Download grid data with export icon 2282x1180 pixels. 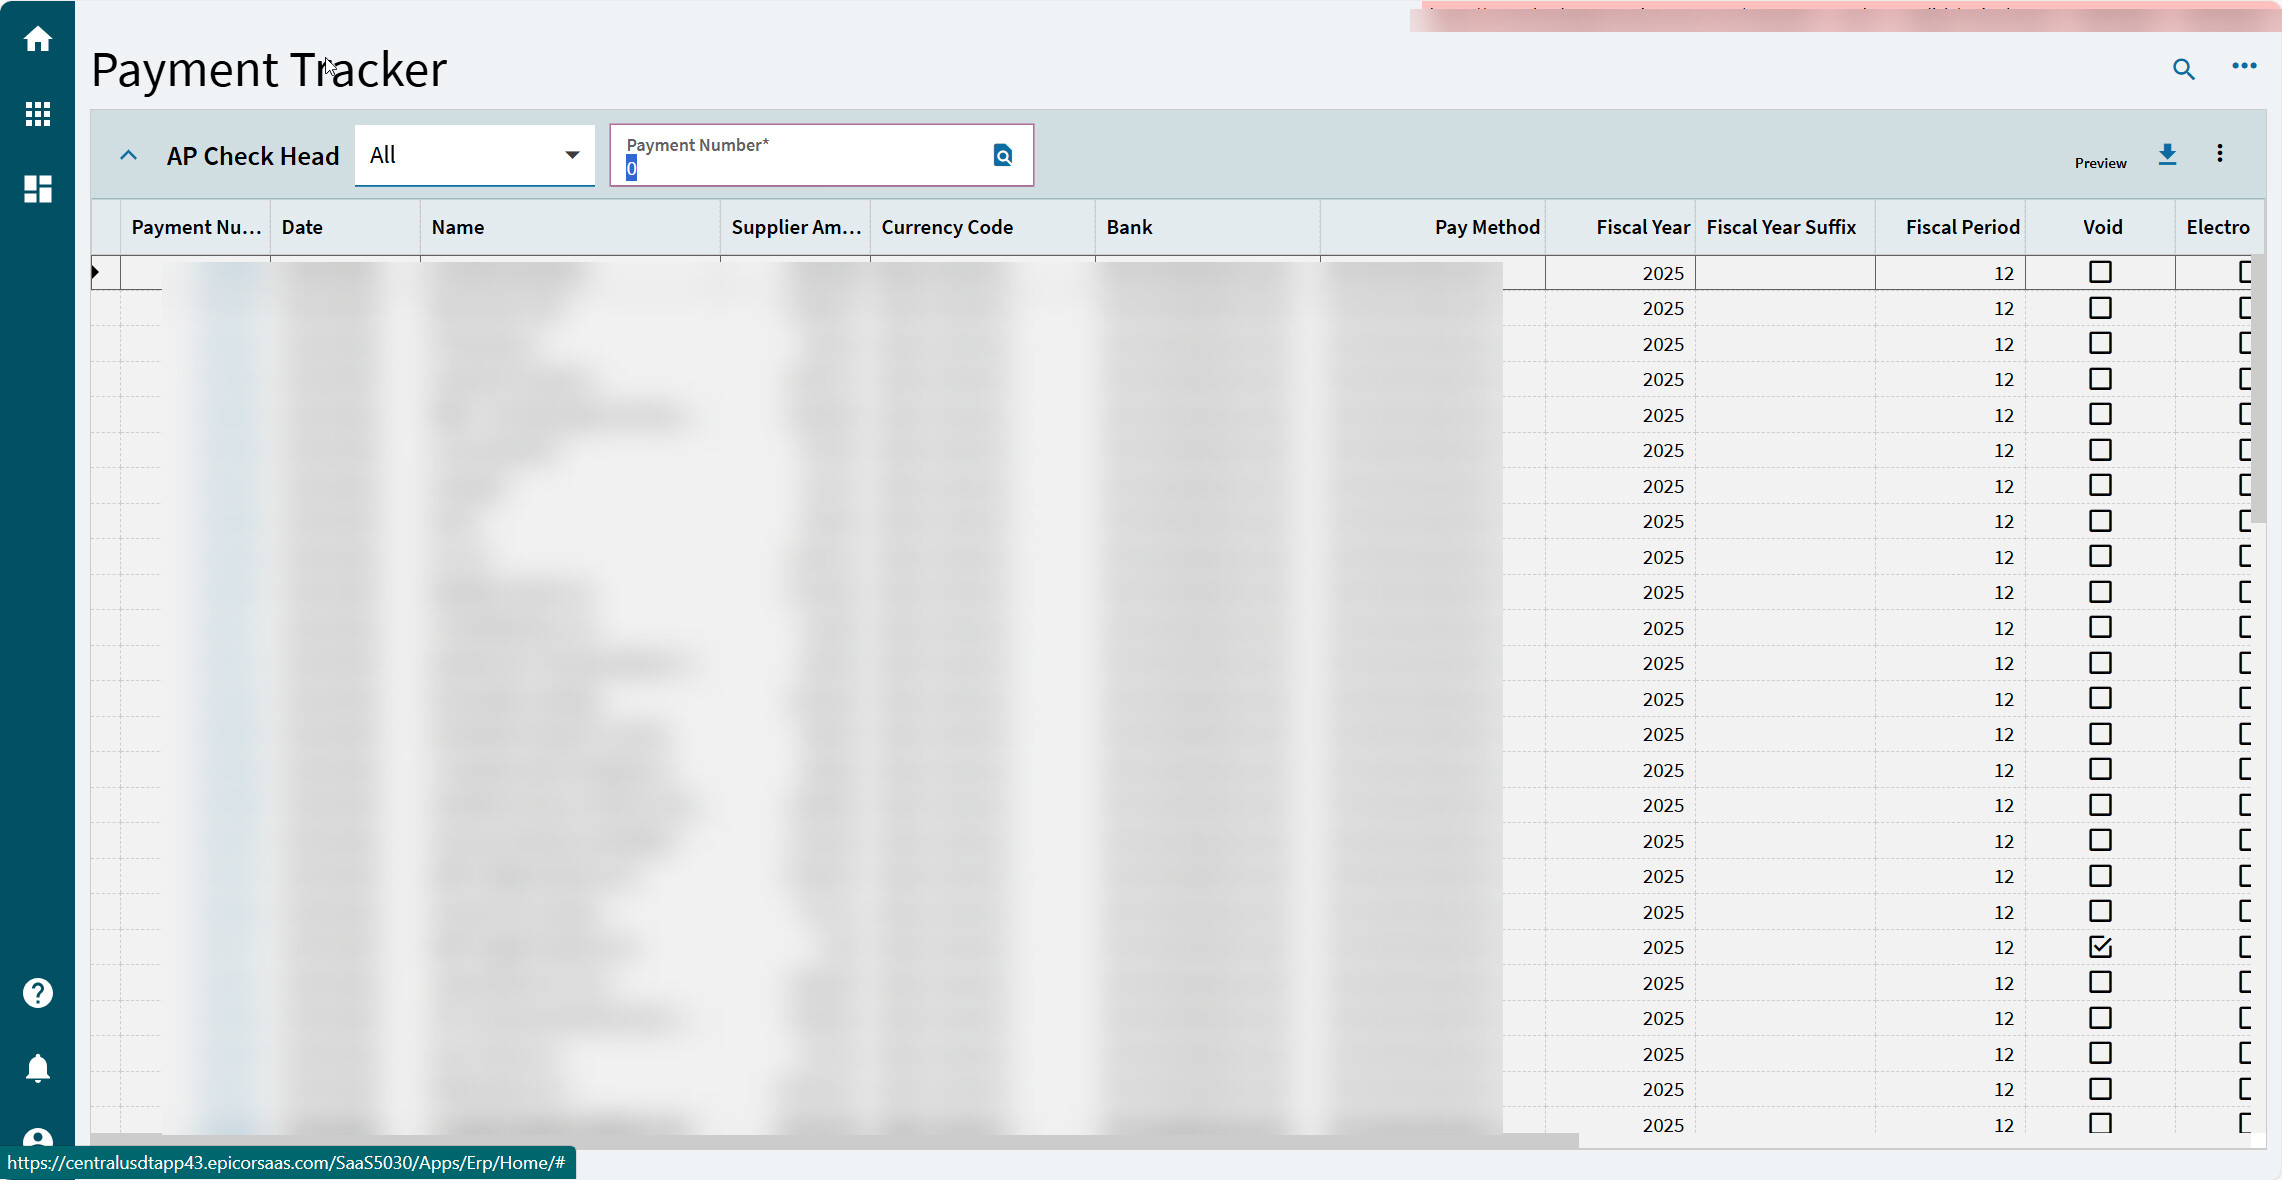point(2167,155)
